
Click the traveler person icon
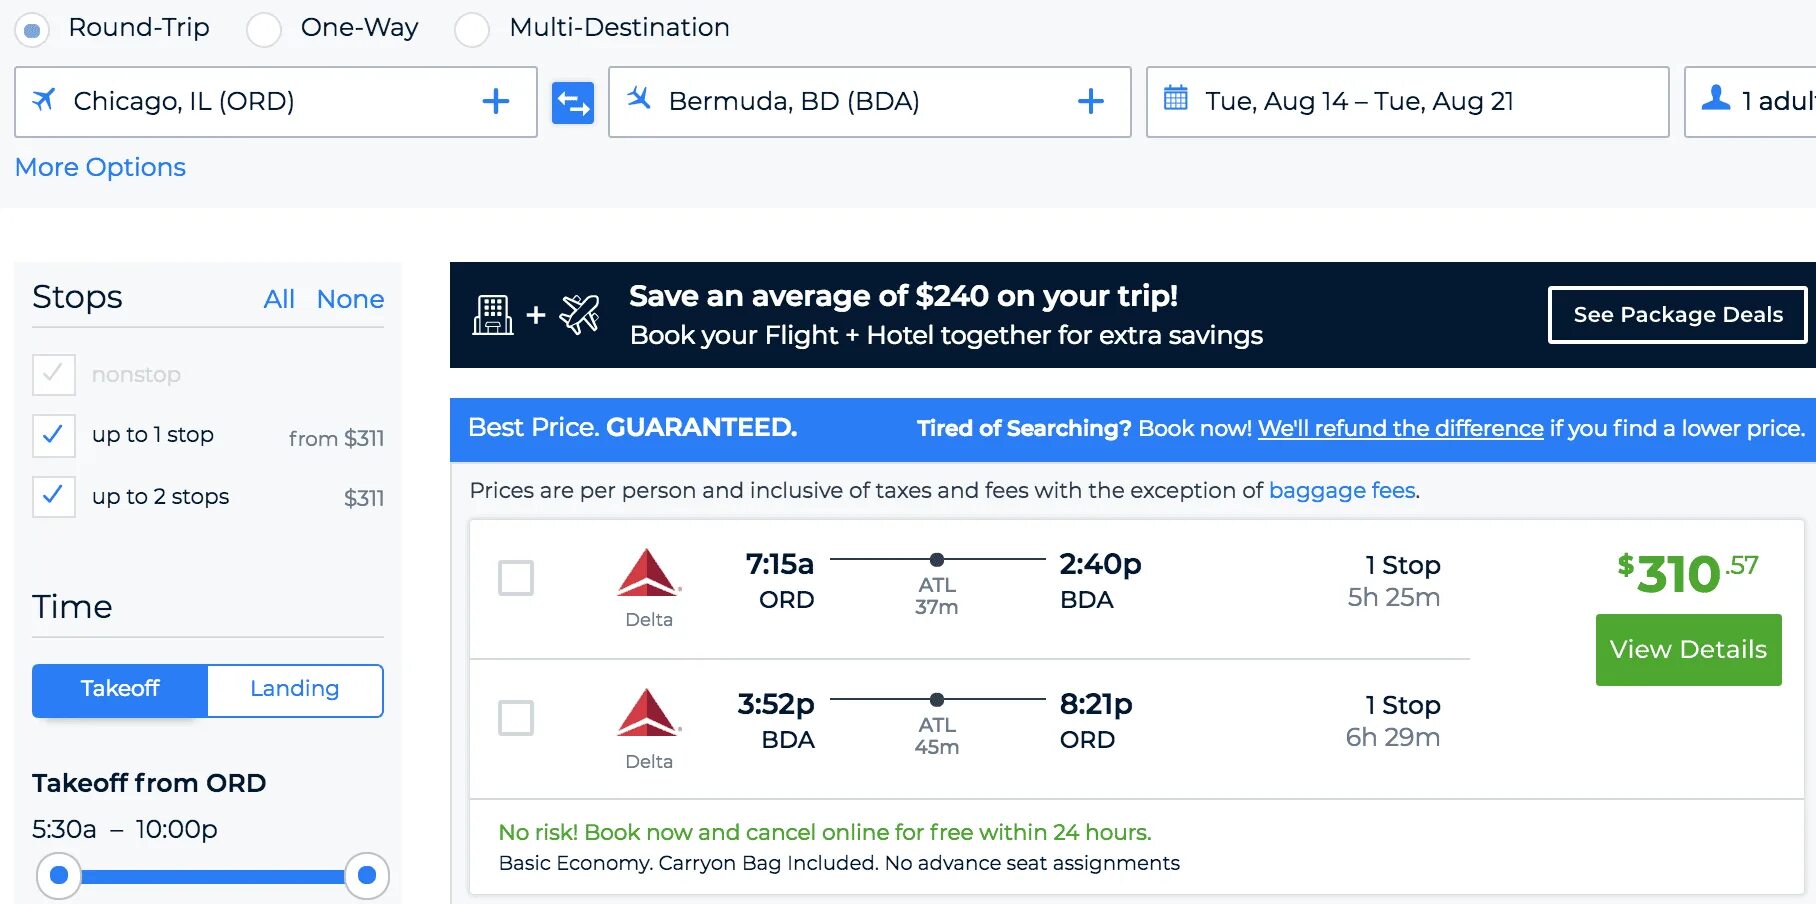[x=1716, y=98]
